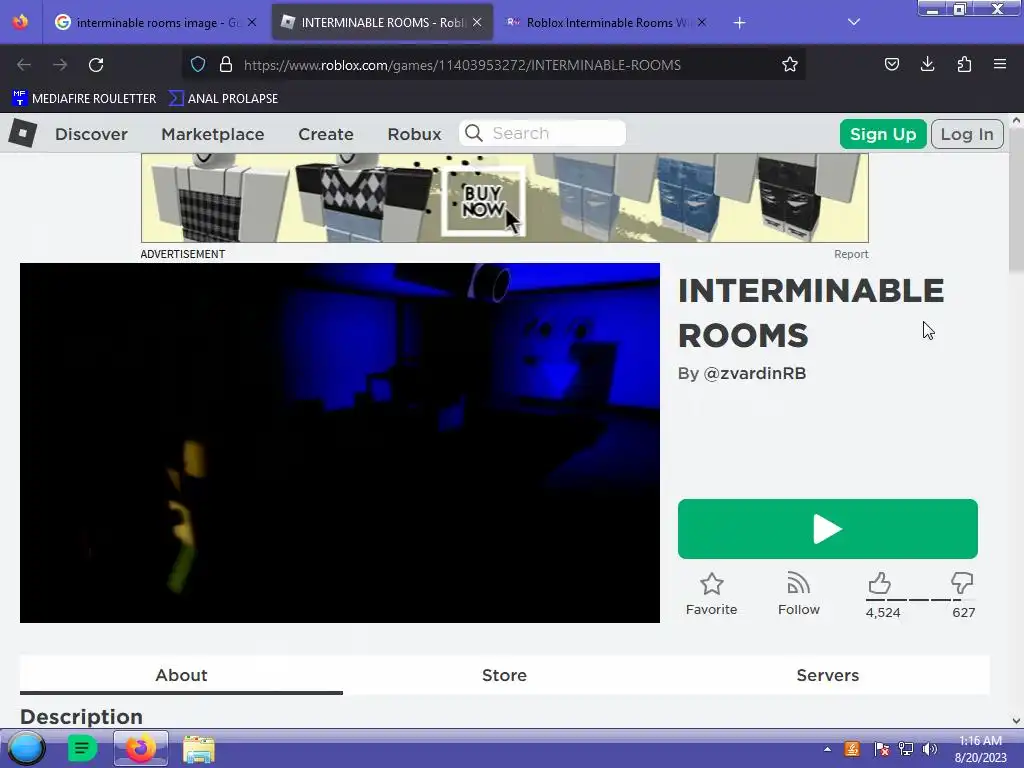Open the Robux navigation link
The image size is (1024, 768).
415,134
